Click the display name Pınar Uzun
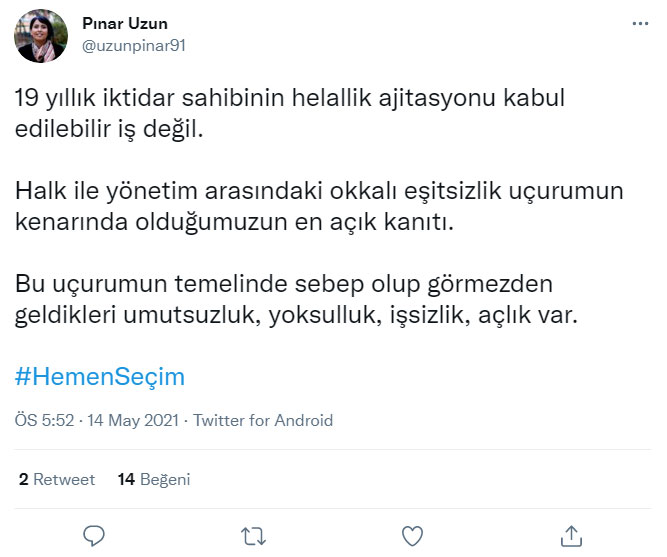This screenshot has height=557, width=667. pyautogui.click(x=126, y=23)
